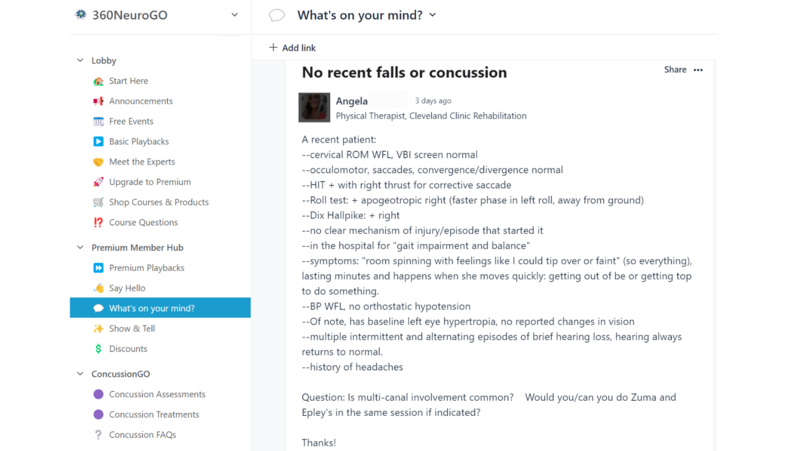
Task: Click the Announcements megaphone icon
Action: (98, 101)
